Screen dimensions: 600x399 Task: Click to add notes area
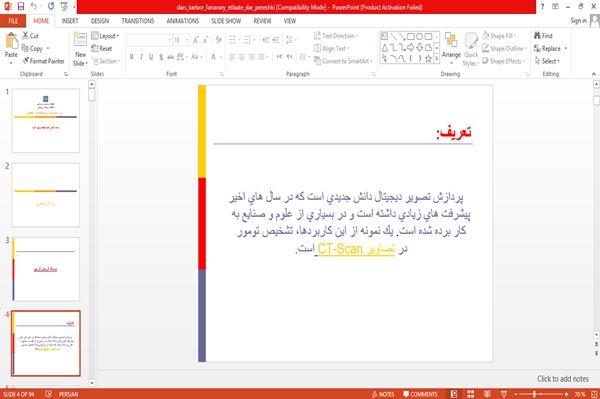(x=563, y=379)
